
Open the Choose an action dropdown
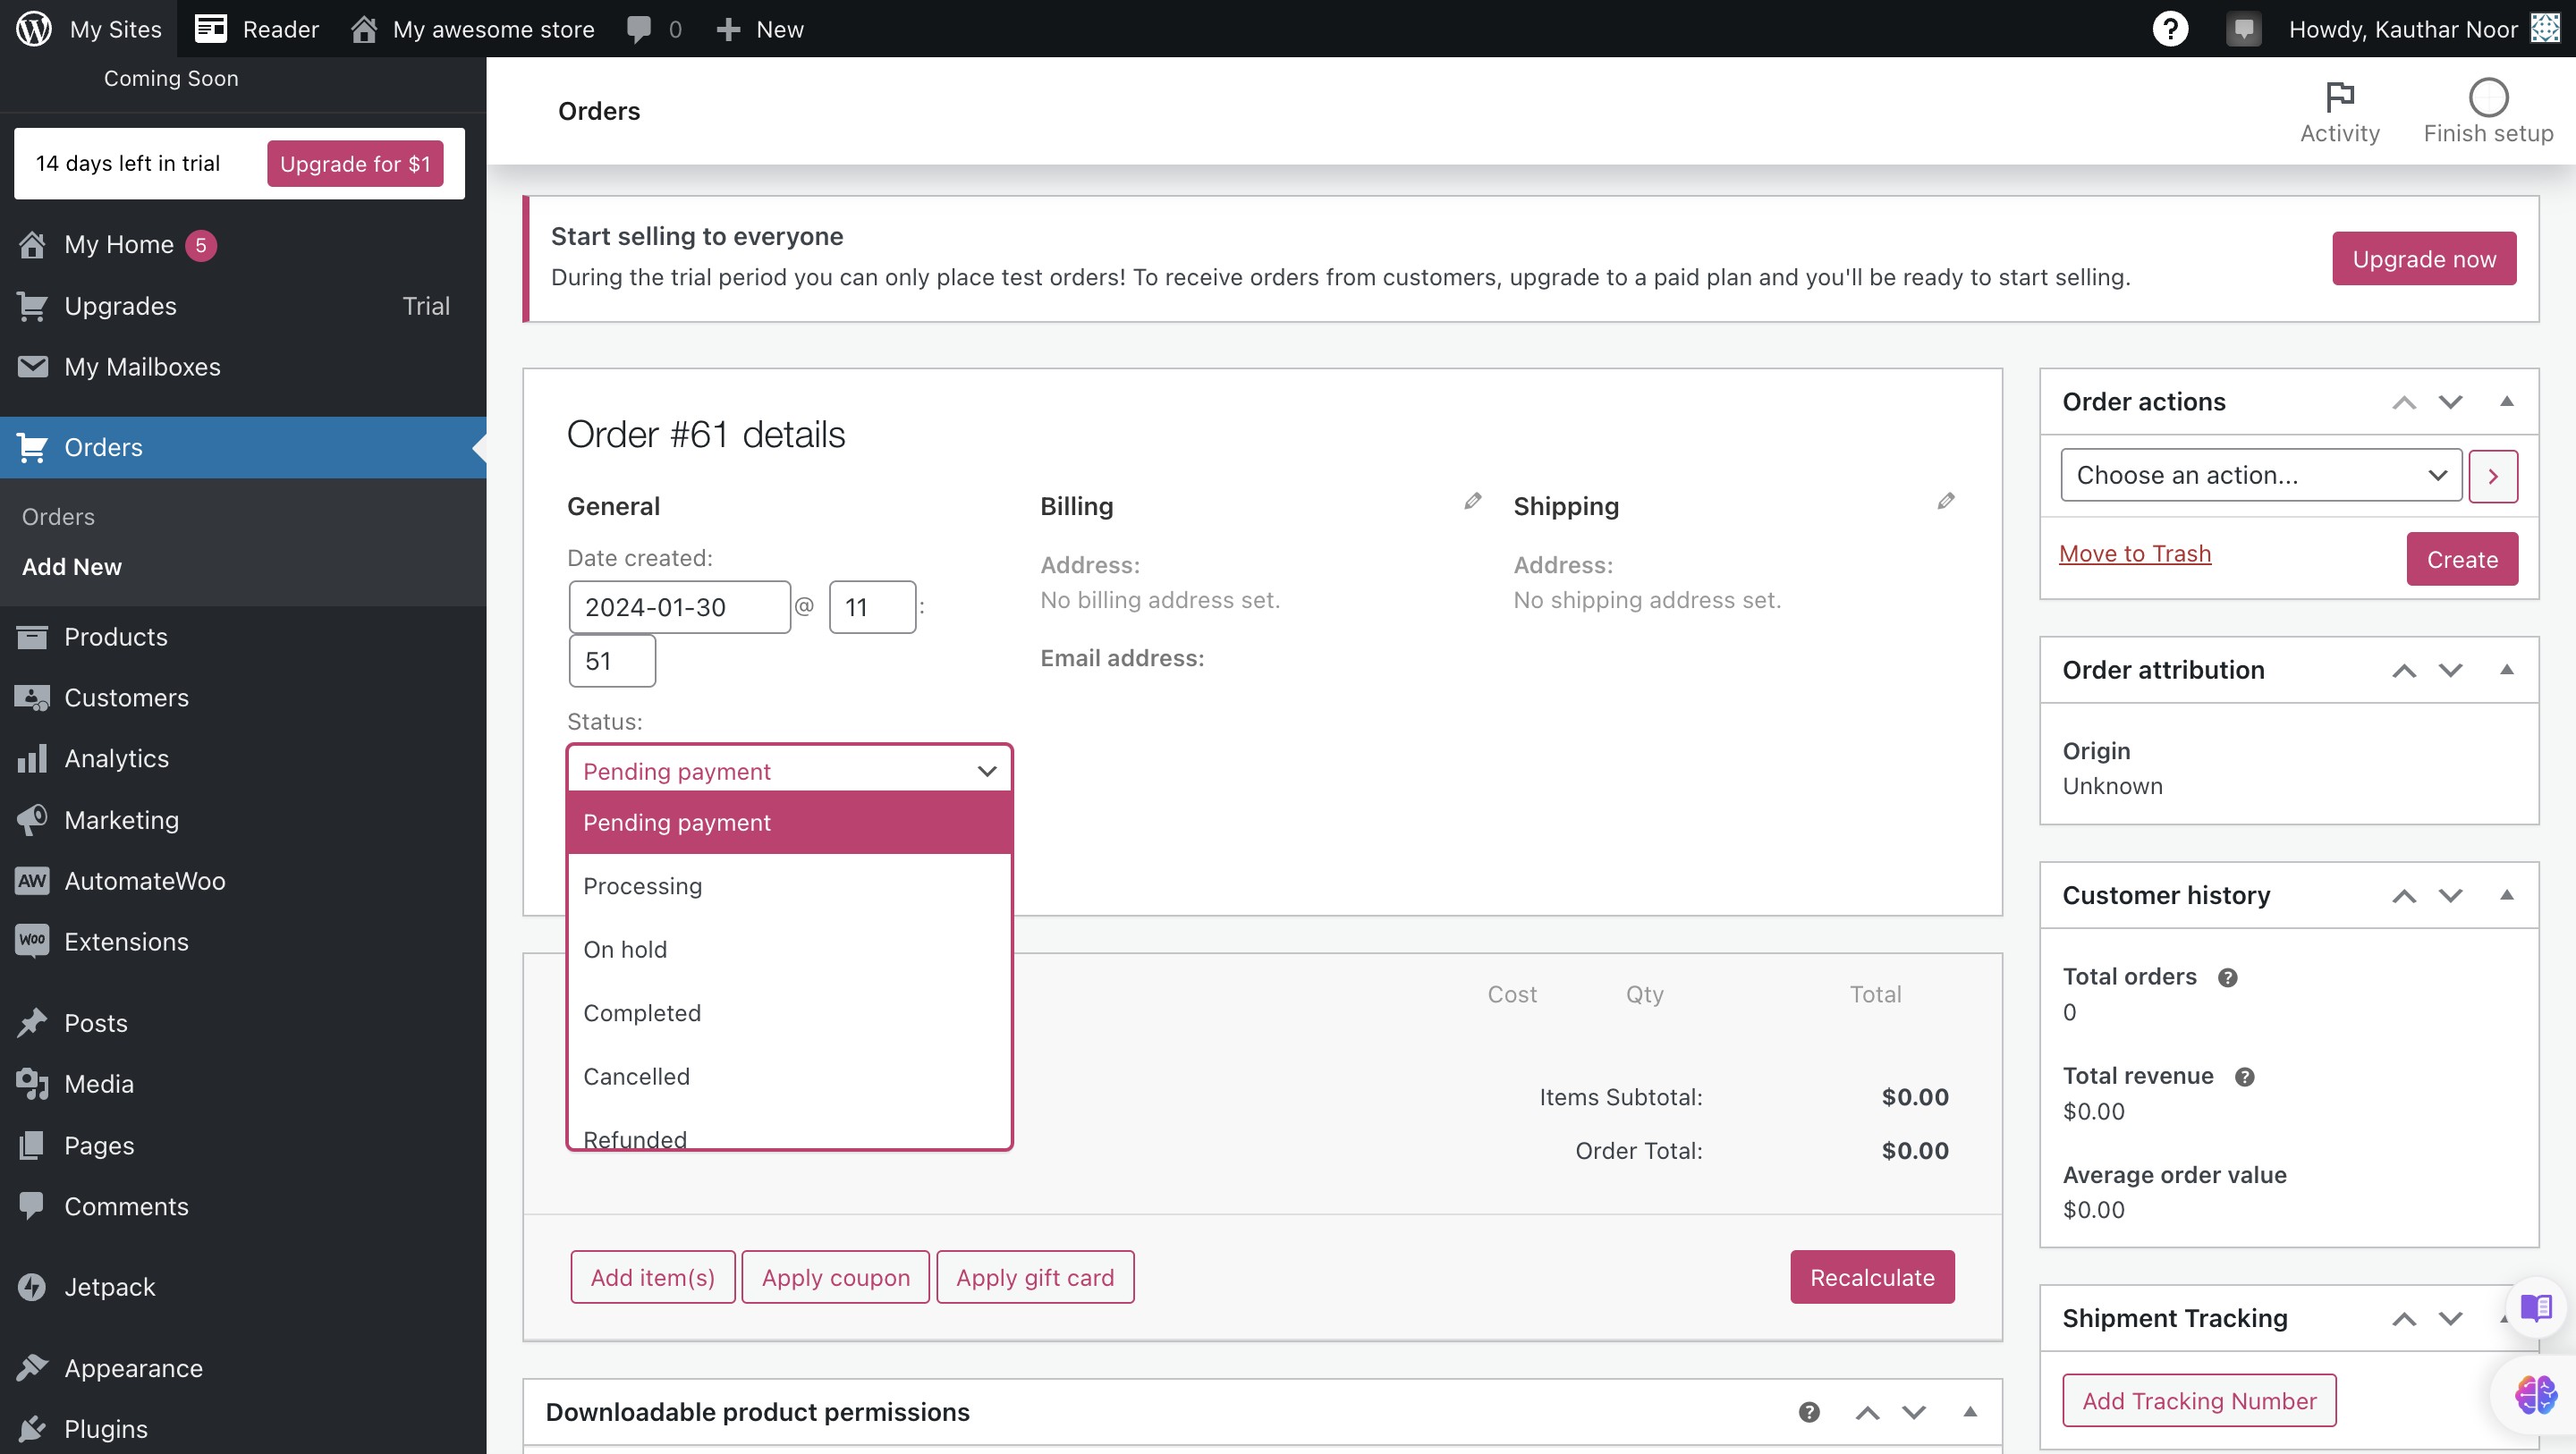coord(2260,475)
